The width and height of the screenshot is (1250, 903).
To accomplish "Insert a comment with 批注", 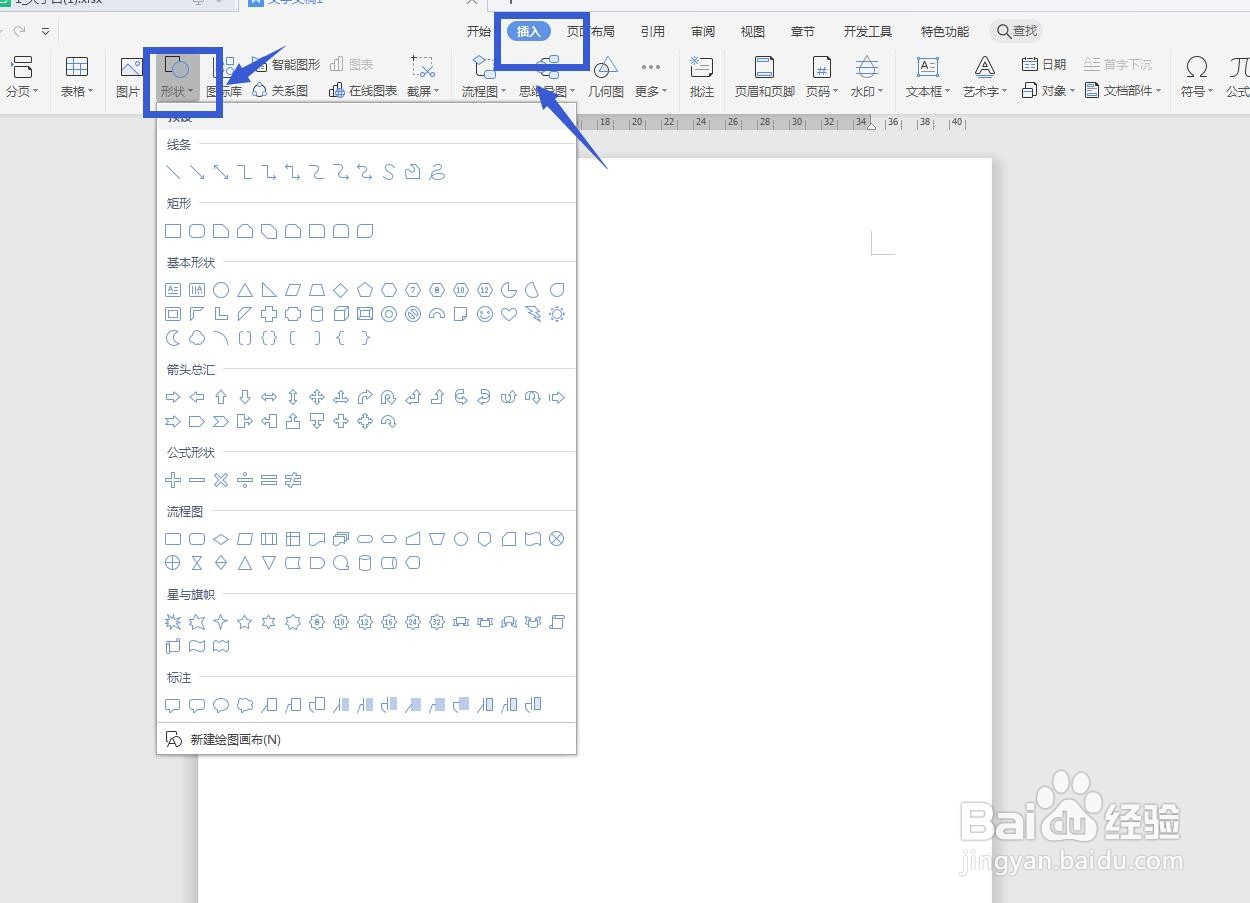I will point(702,77).
